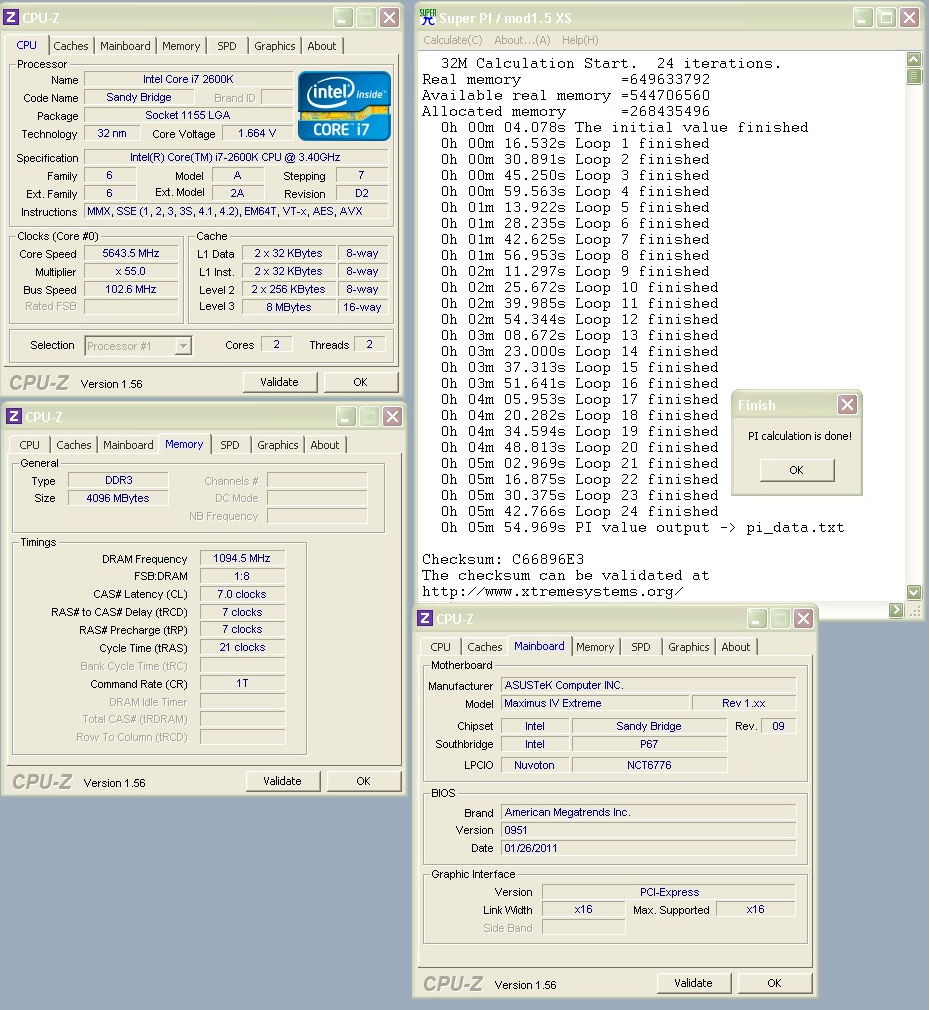Click Core Speed value 5643.5 MHz
930x1010 pixels.
tap(131, 253)
